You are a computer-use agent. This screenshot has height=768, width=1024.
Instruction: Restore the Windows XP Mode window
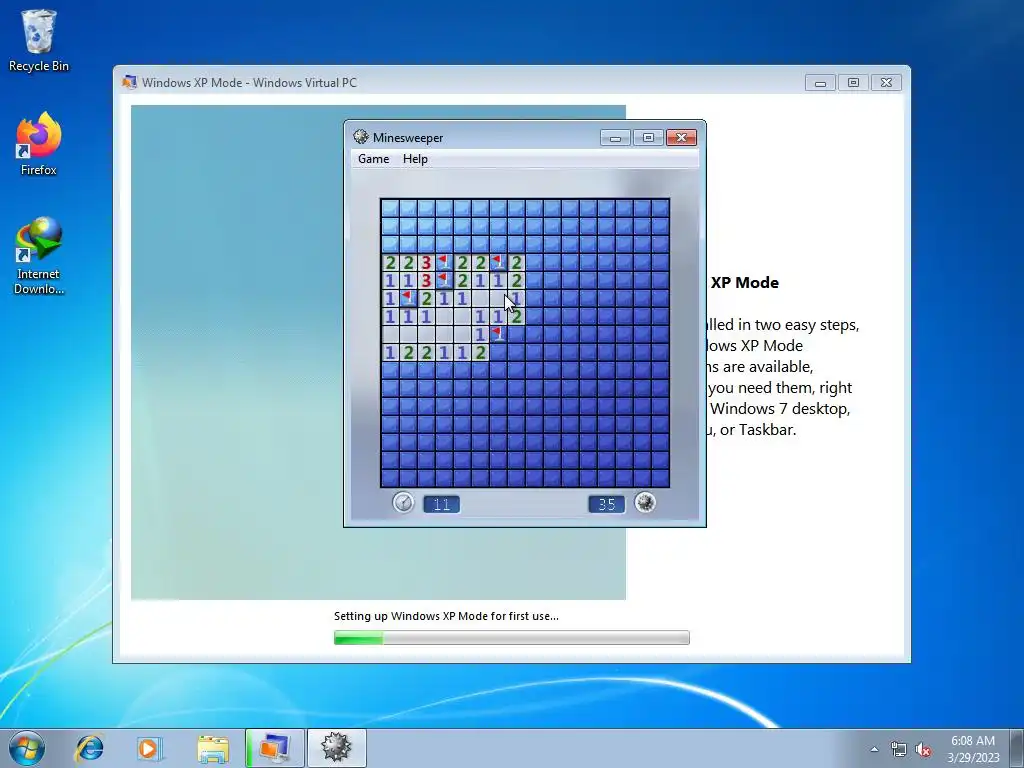[x=853, y=83]
